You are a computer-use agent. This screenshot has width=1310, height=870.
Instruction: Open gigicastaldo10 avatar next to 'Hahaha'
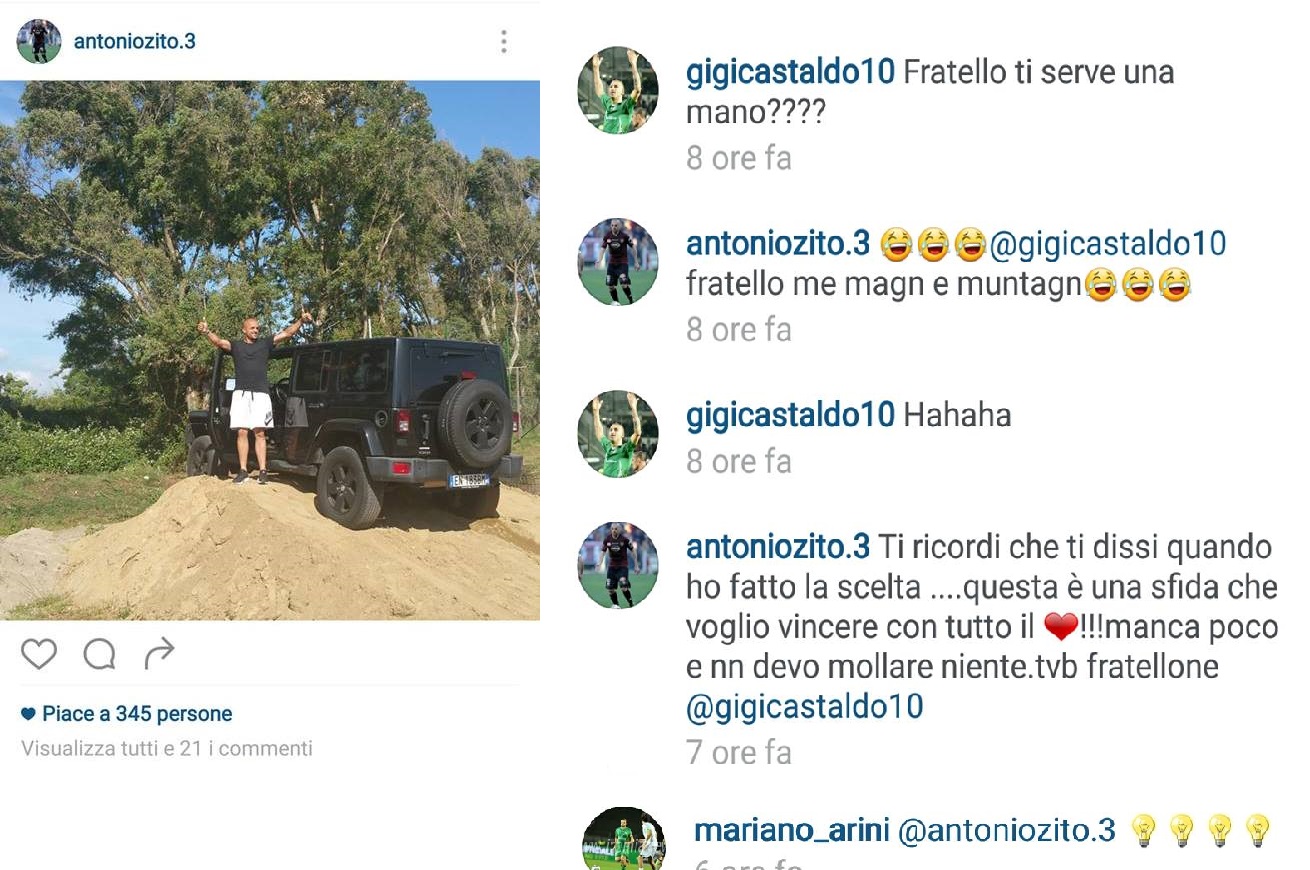click(618, 434)
